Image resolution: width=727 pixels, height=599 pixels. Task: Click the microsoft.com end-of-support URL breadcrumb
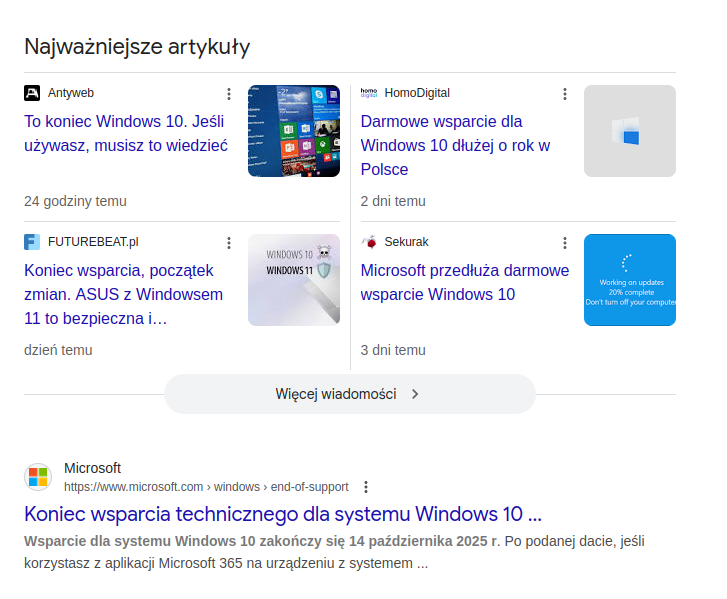point(206,487)
